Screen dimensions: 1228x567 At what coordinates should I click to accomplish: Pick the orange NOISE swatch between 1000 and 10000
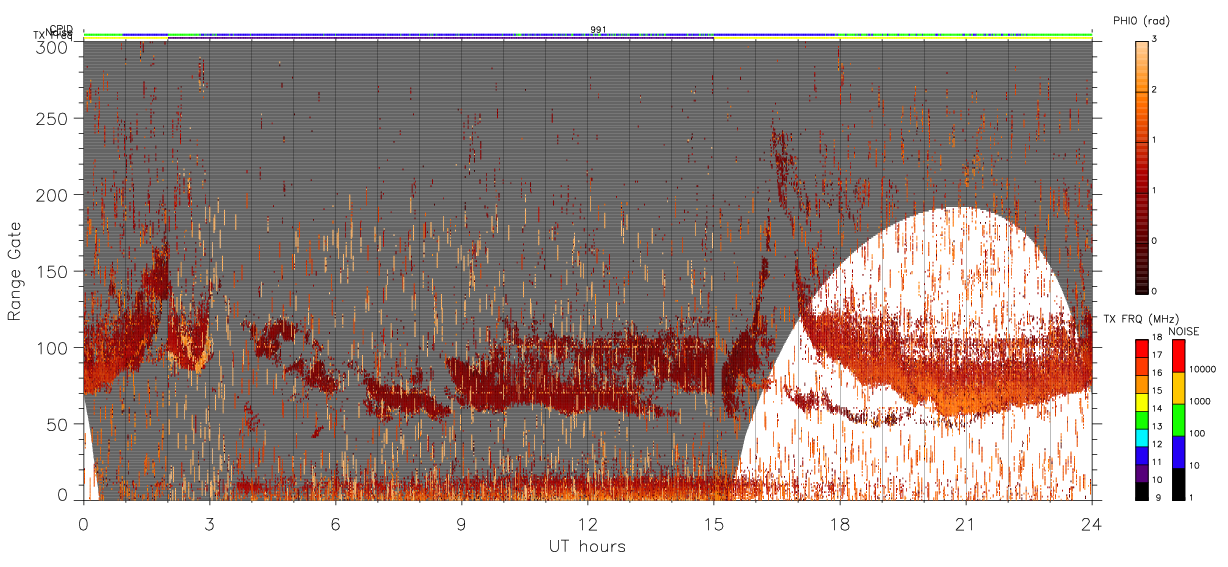[x=1179, y=387]
